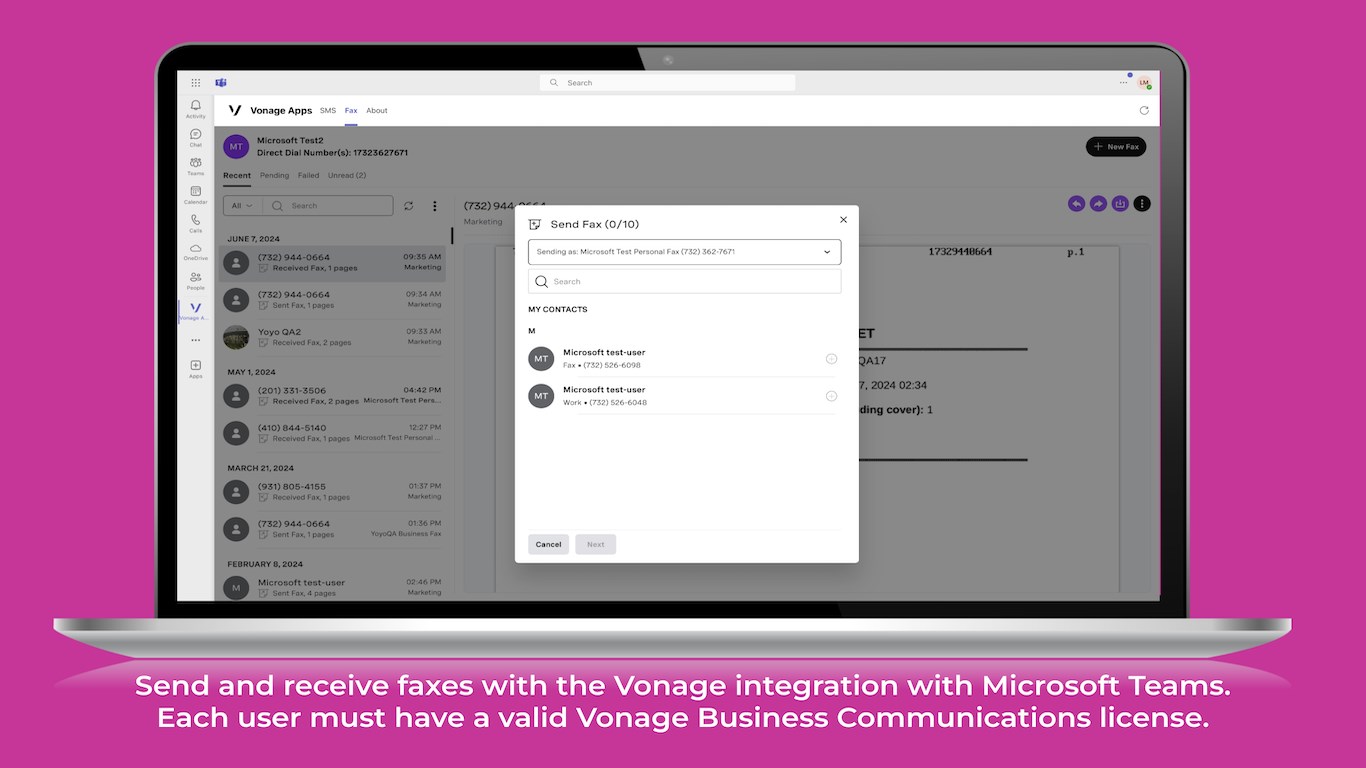1366x768 pixels.
Task: Open Activity in the Teams sidebar
Action: 195,108
